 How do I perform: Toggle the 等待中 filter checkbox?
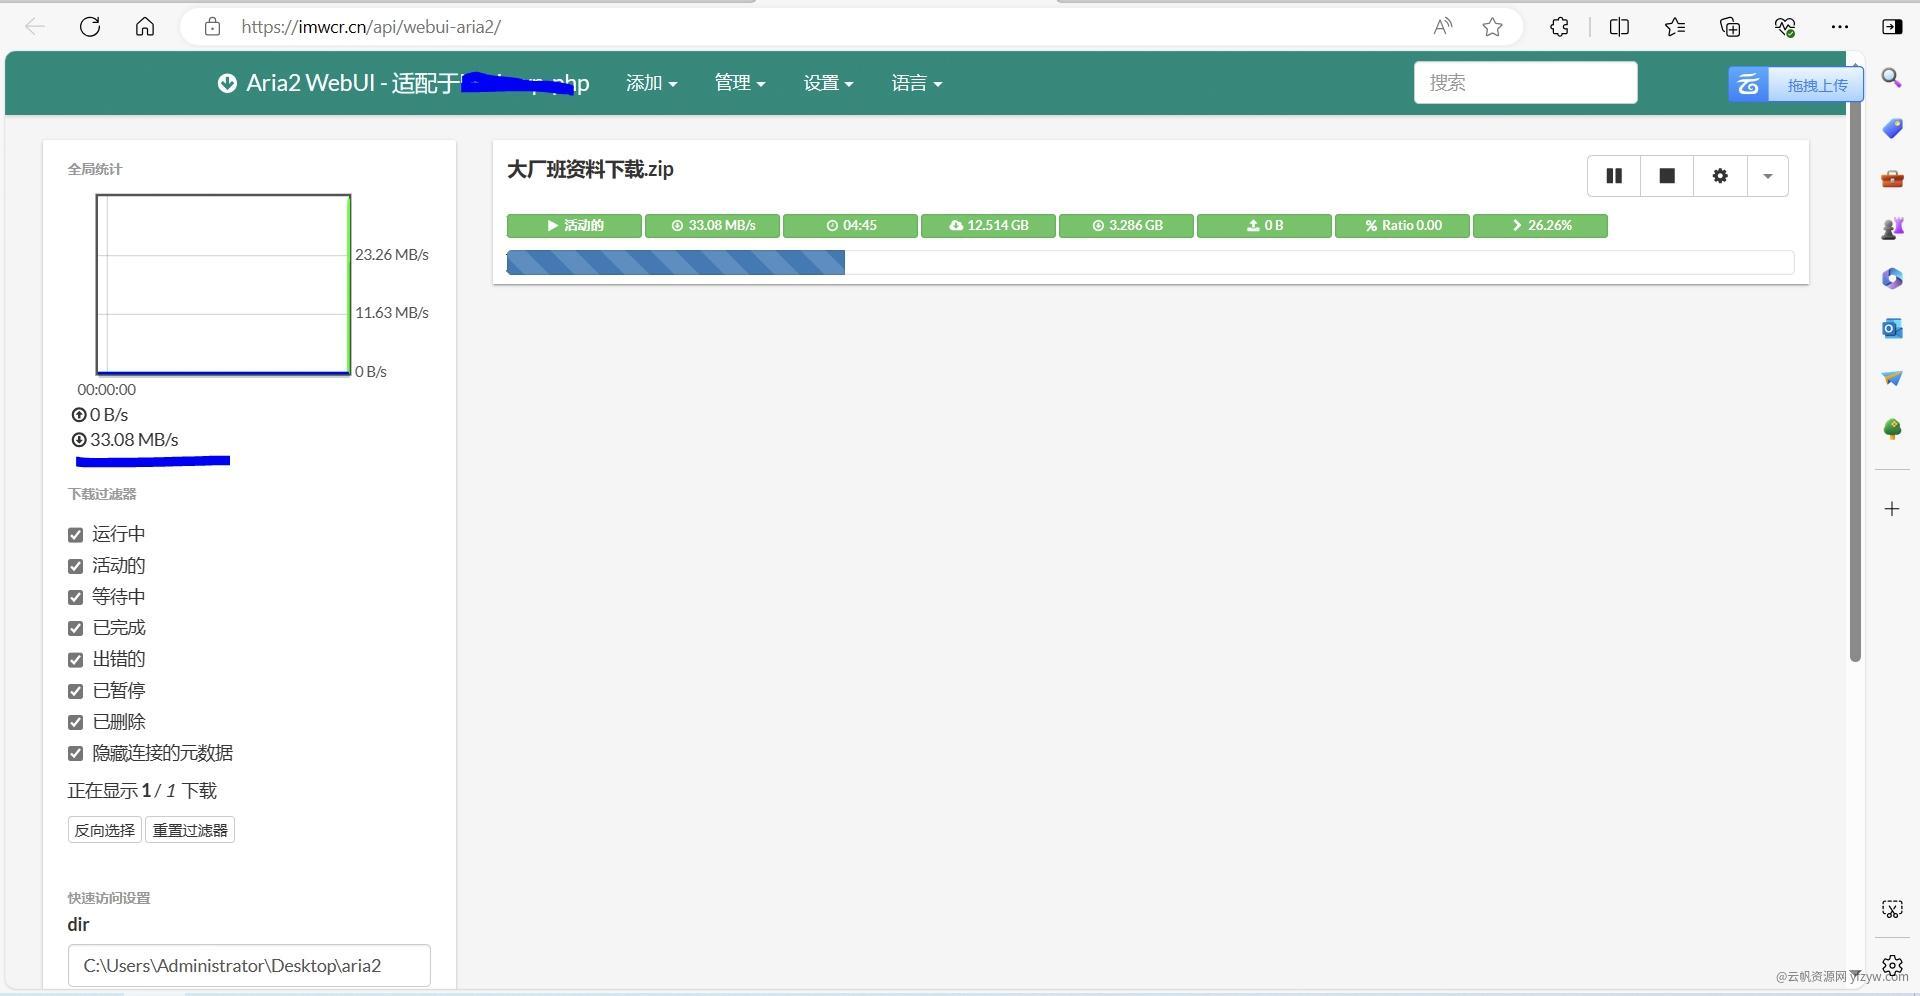[x=75, y=597]
